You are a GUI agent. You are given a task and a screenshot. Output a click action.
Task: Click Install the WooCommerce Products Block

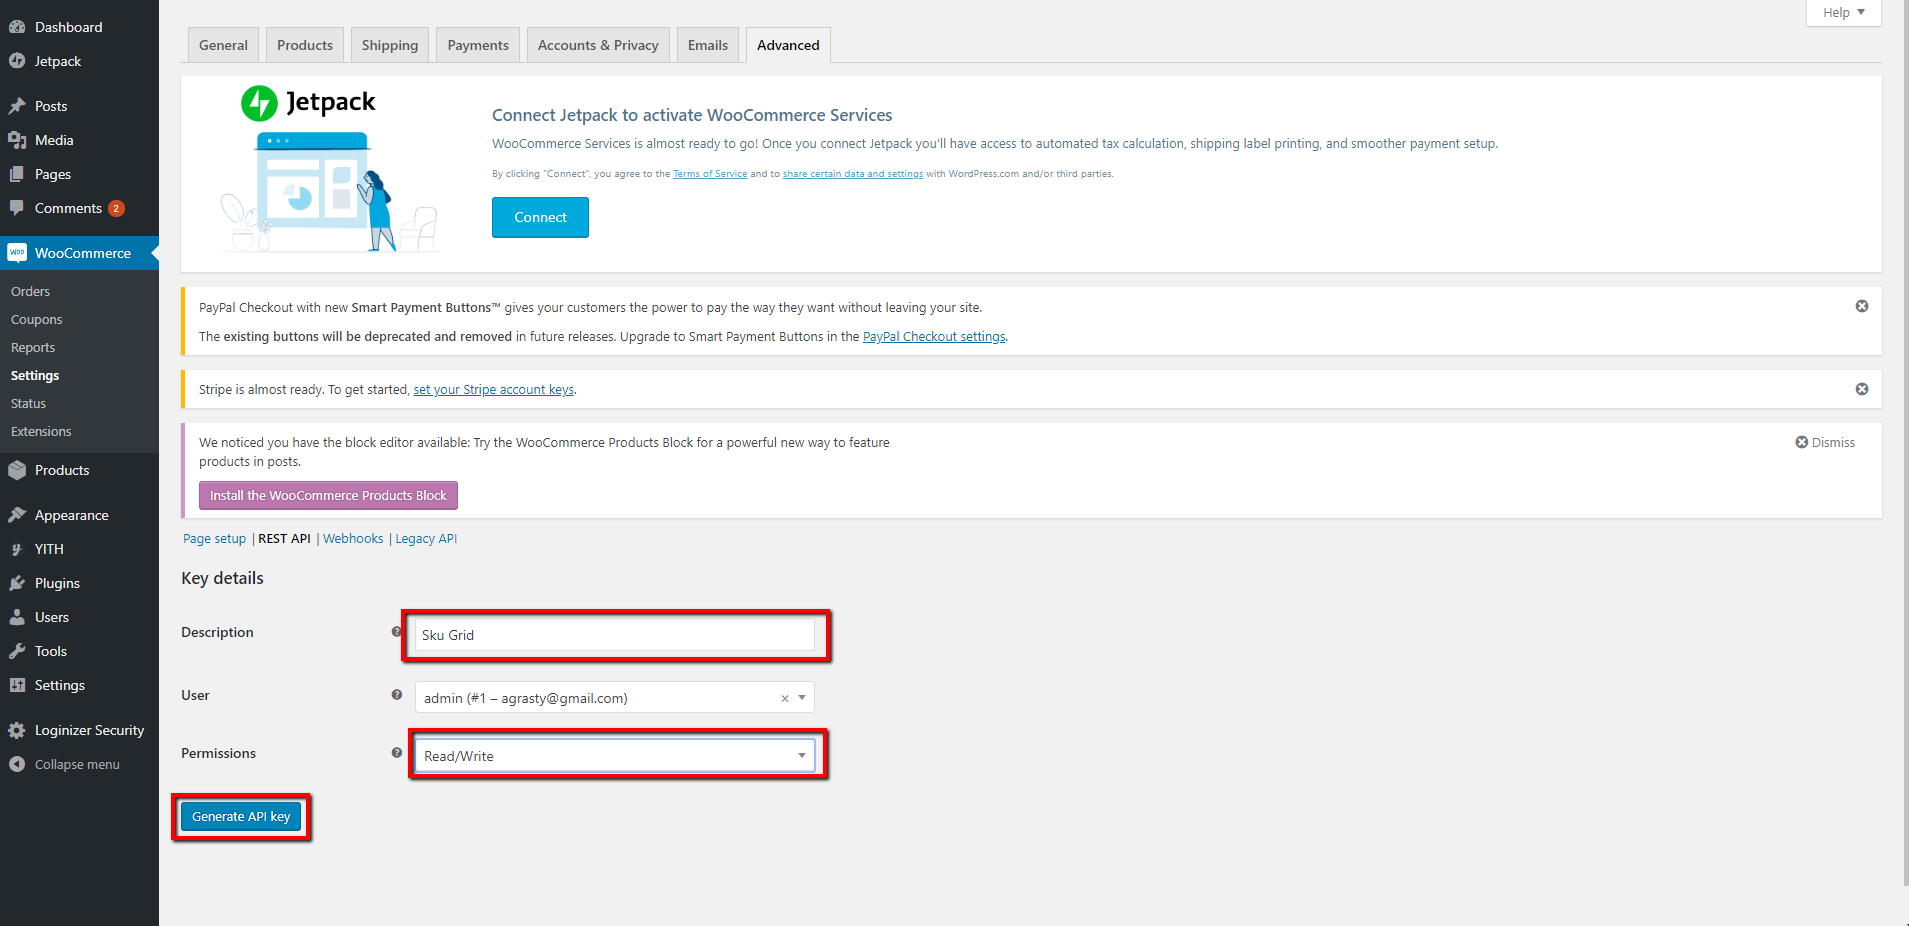click(328, 495)
